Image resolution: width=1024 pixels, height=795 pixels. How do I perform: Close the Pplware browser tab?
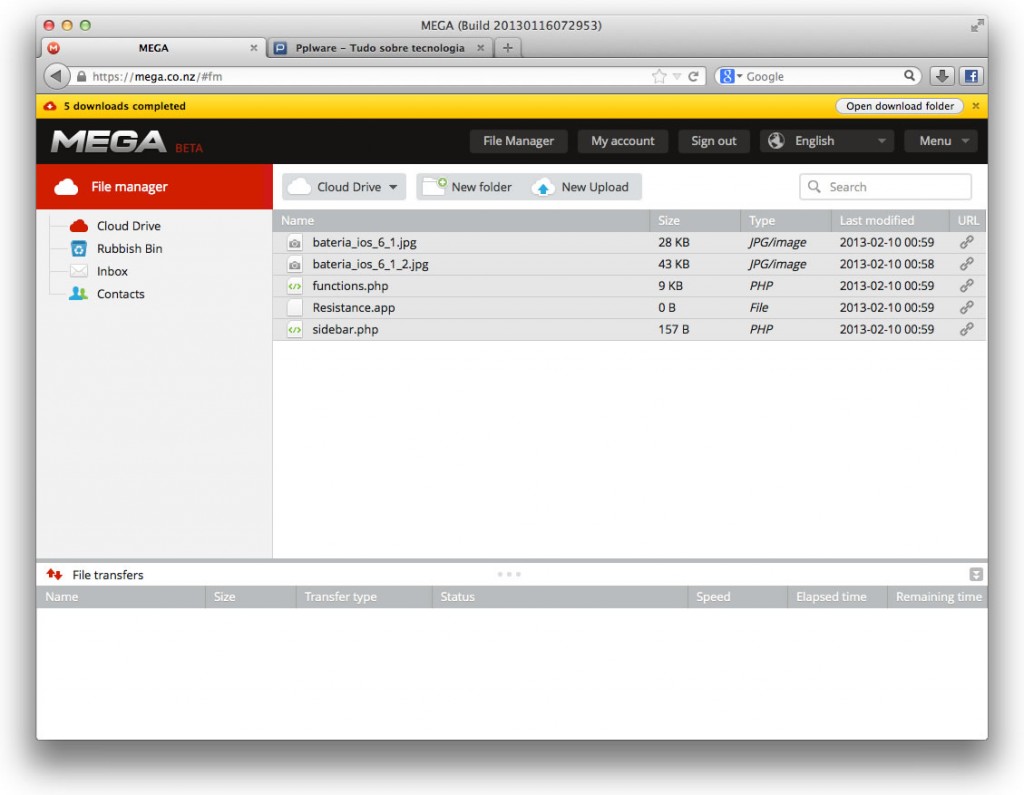point(480,48)
